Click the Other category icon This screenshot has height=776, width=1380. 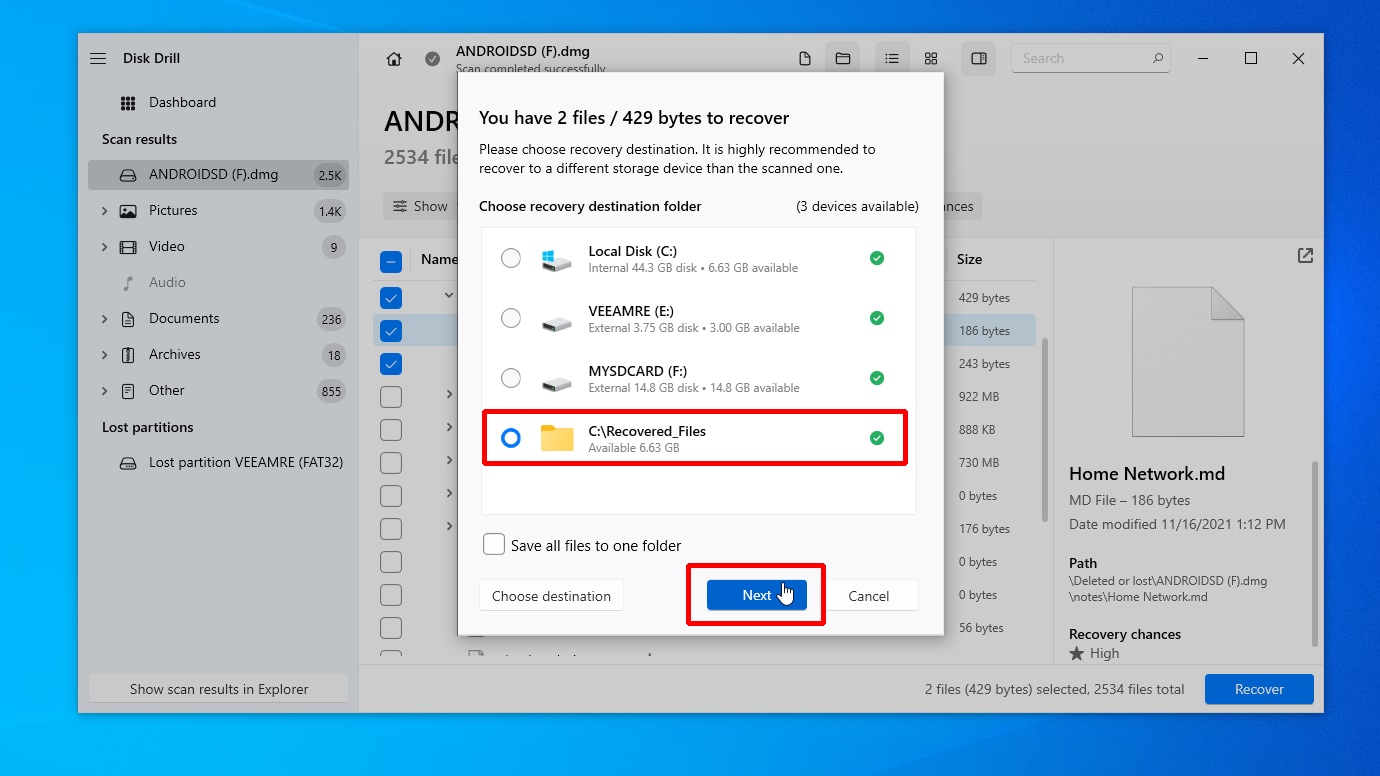[x=128, y=391]
